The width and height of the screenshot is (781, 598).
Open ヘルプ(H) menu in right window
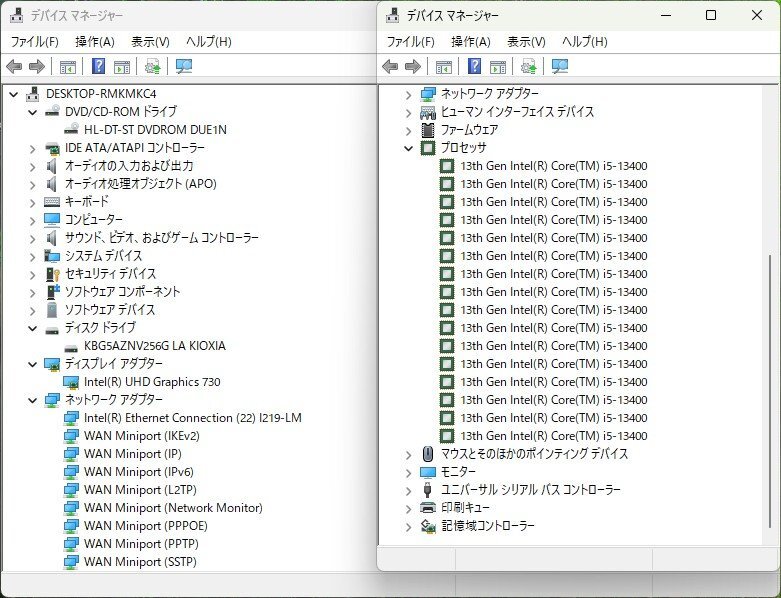585,42
